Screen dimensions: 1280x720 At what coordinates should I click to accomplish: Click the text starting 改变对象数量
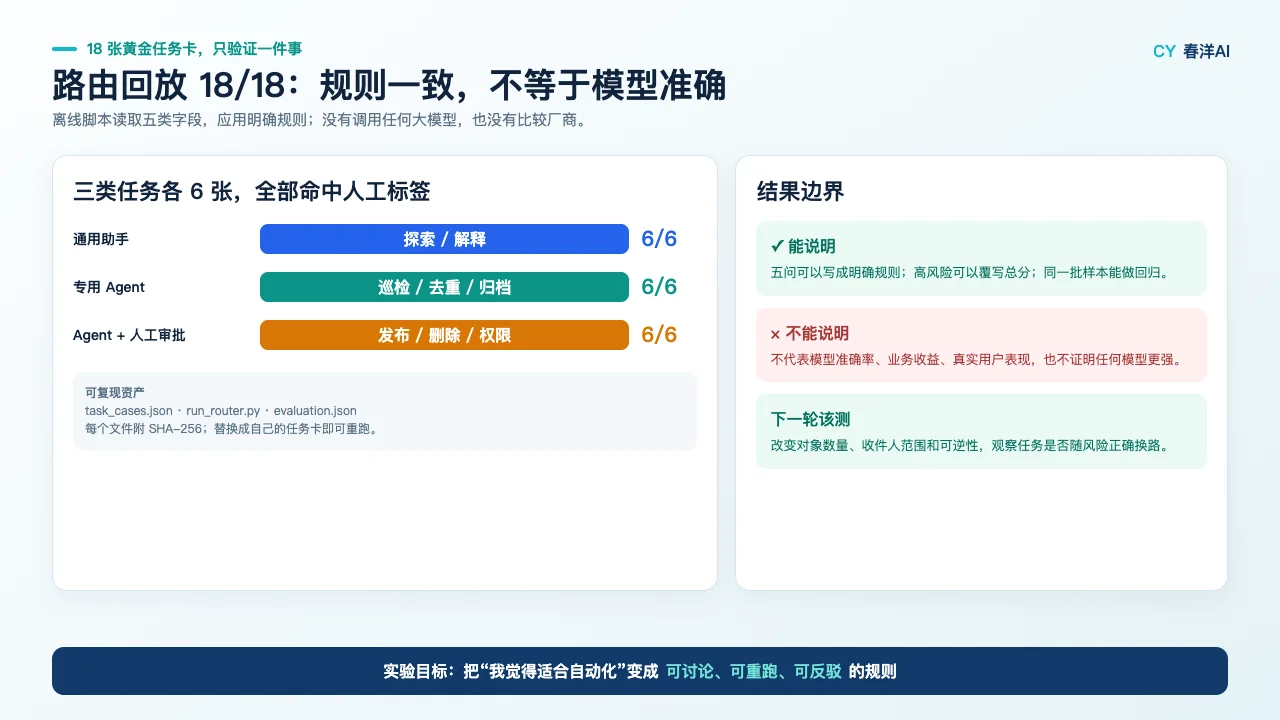(970, 446)
